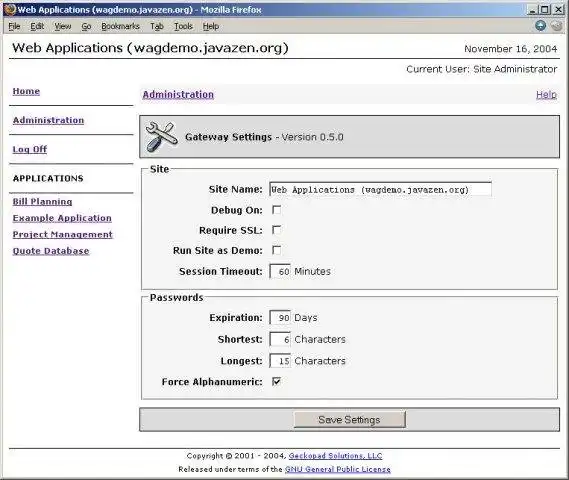569x480 pixels.
Task: Enable the Debug On checkbox
Action: (x=277, y=210)
